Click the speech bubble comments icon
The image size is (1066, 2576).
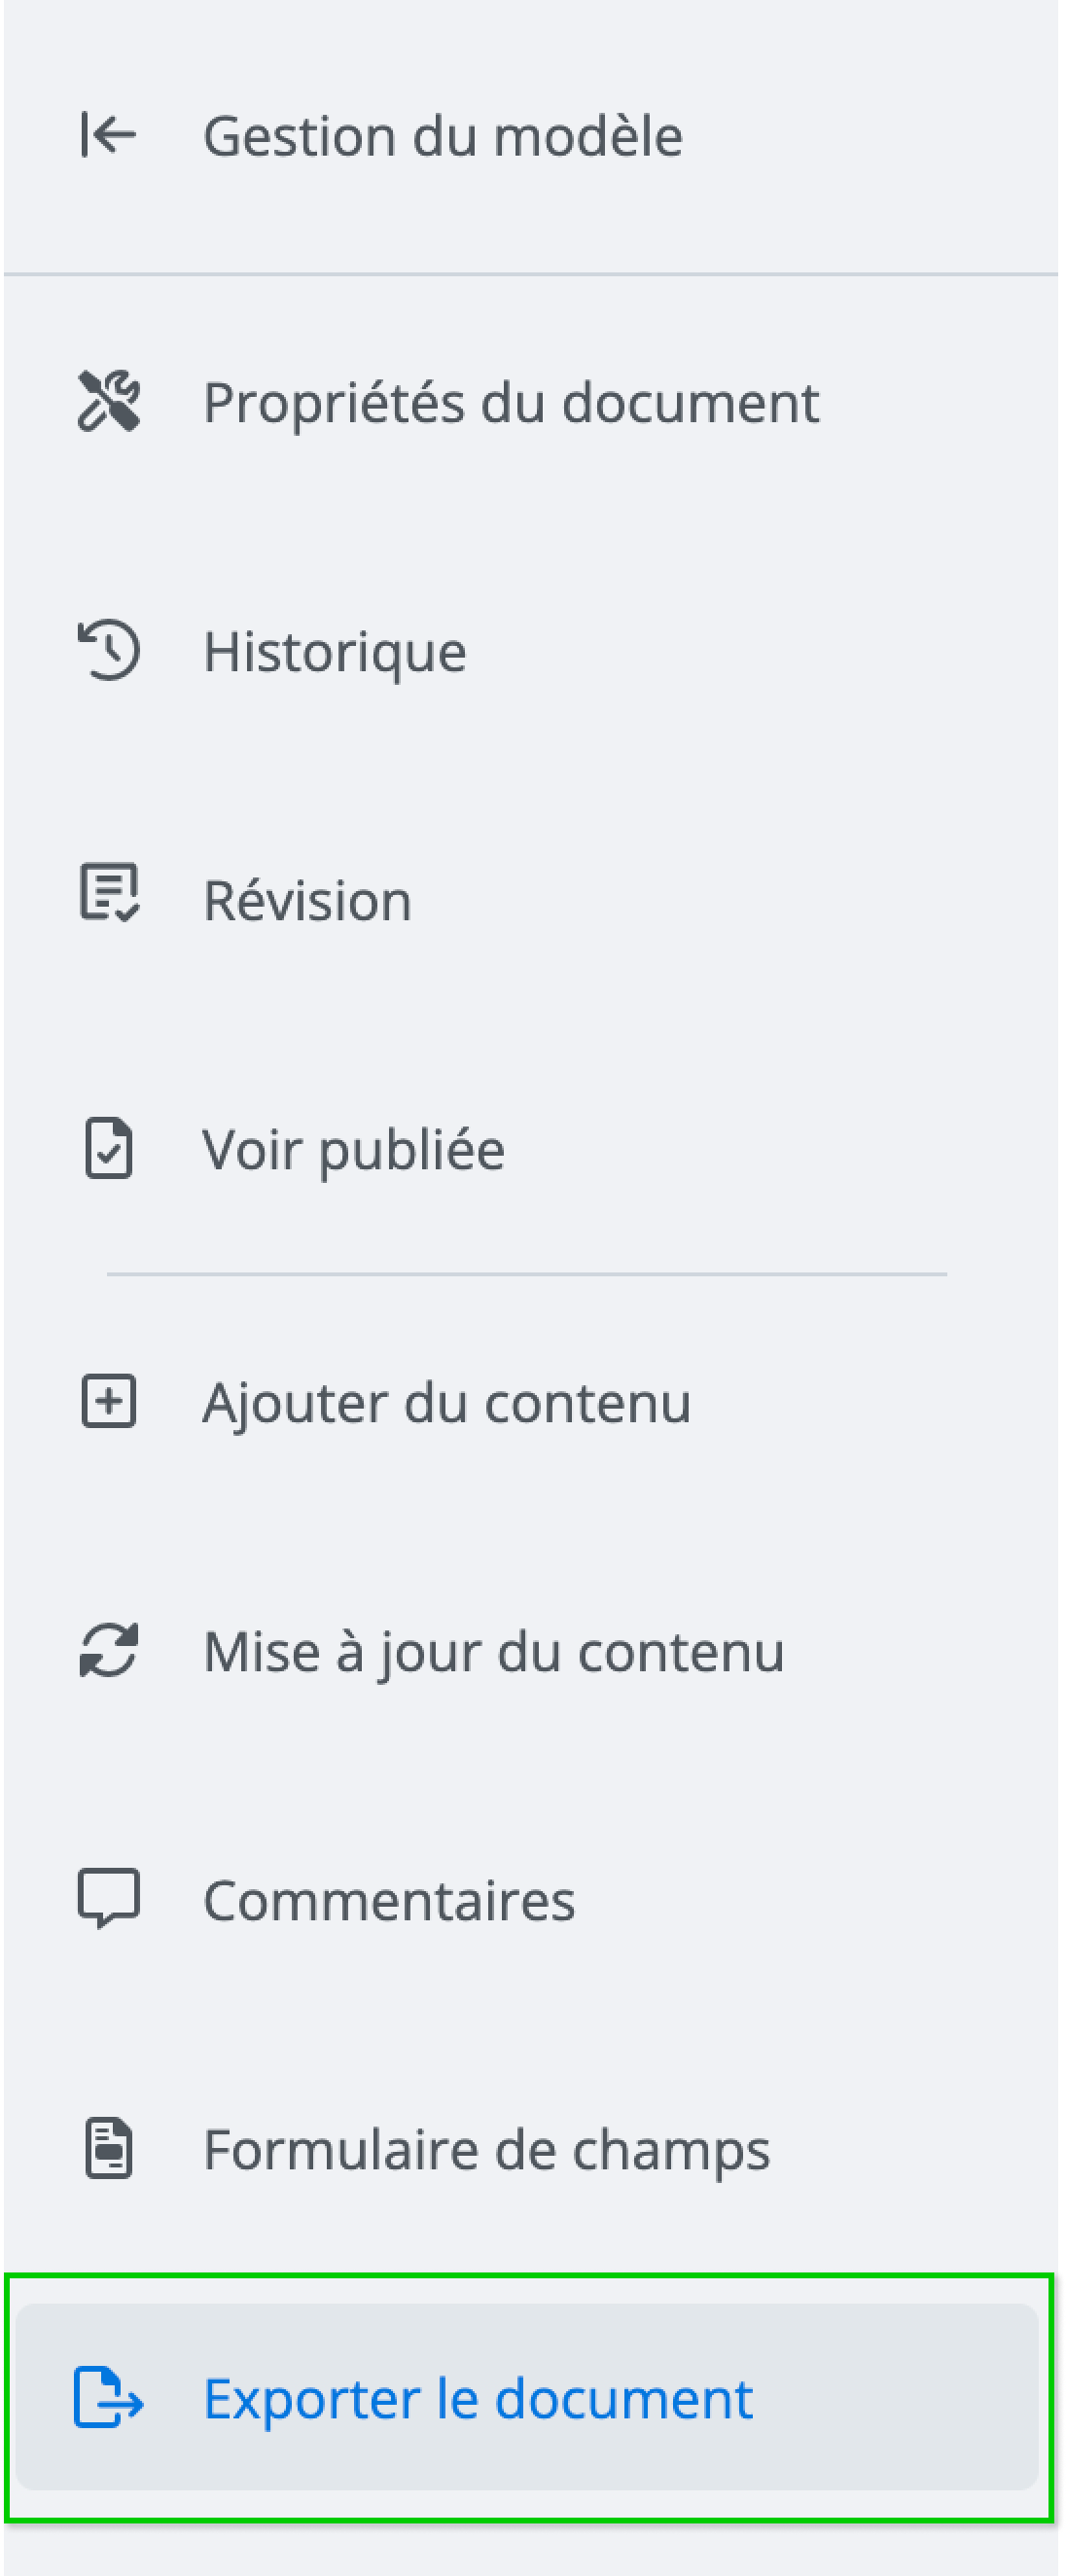coord(108,1899)
